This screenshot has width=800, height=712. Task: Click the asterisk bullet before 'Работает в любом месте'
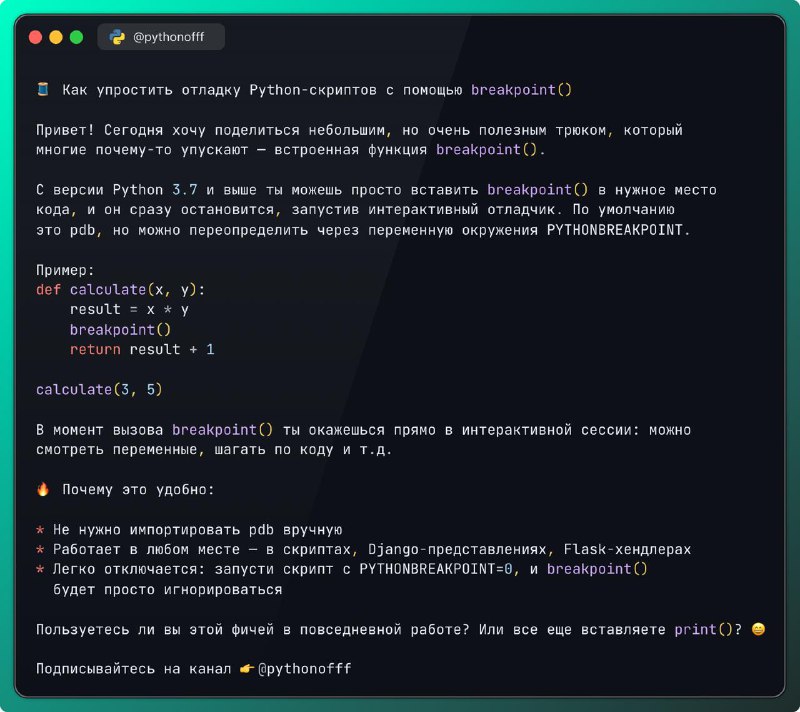click(x=40, y=550)
